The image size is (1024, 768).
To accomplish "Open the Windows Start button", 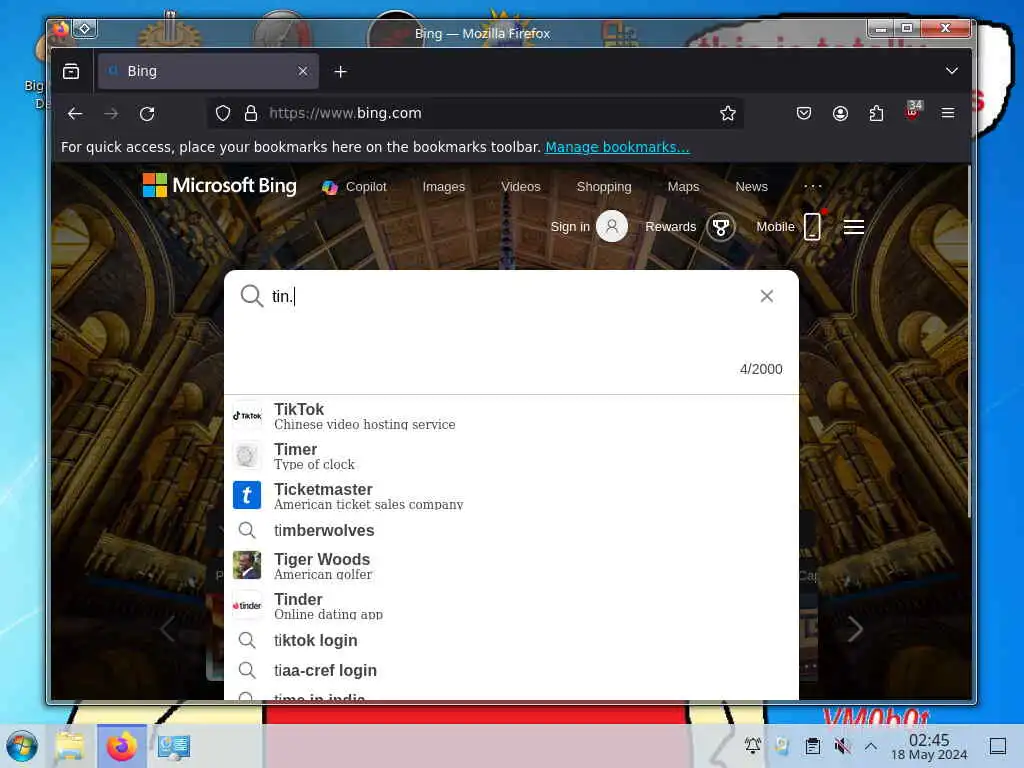I will (x=22, y=746).
